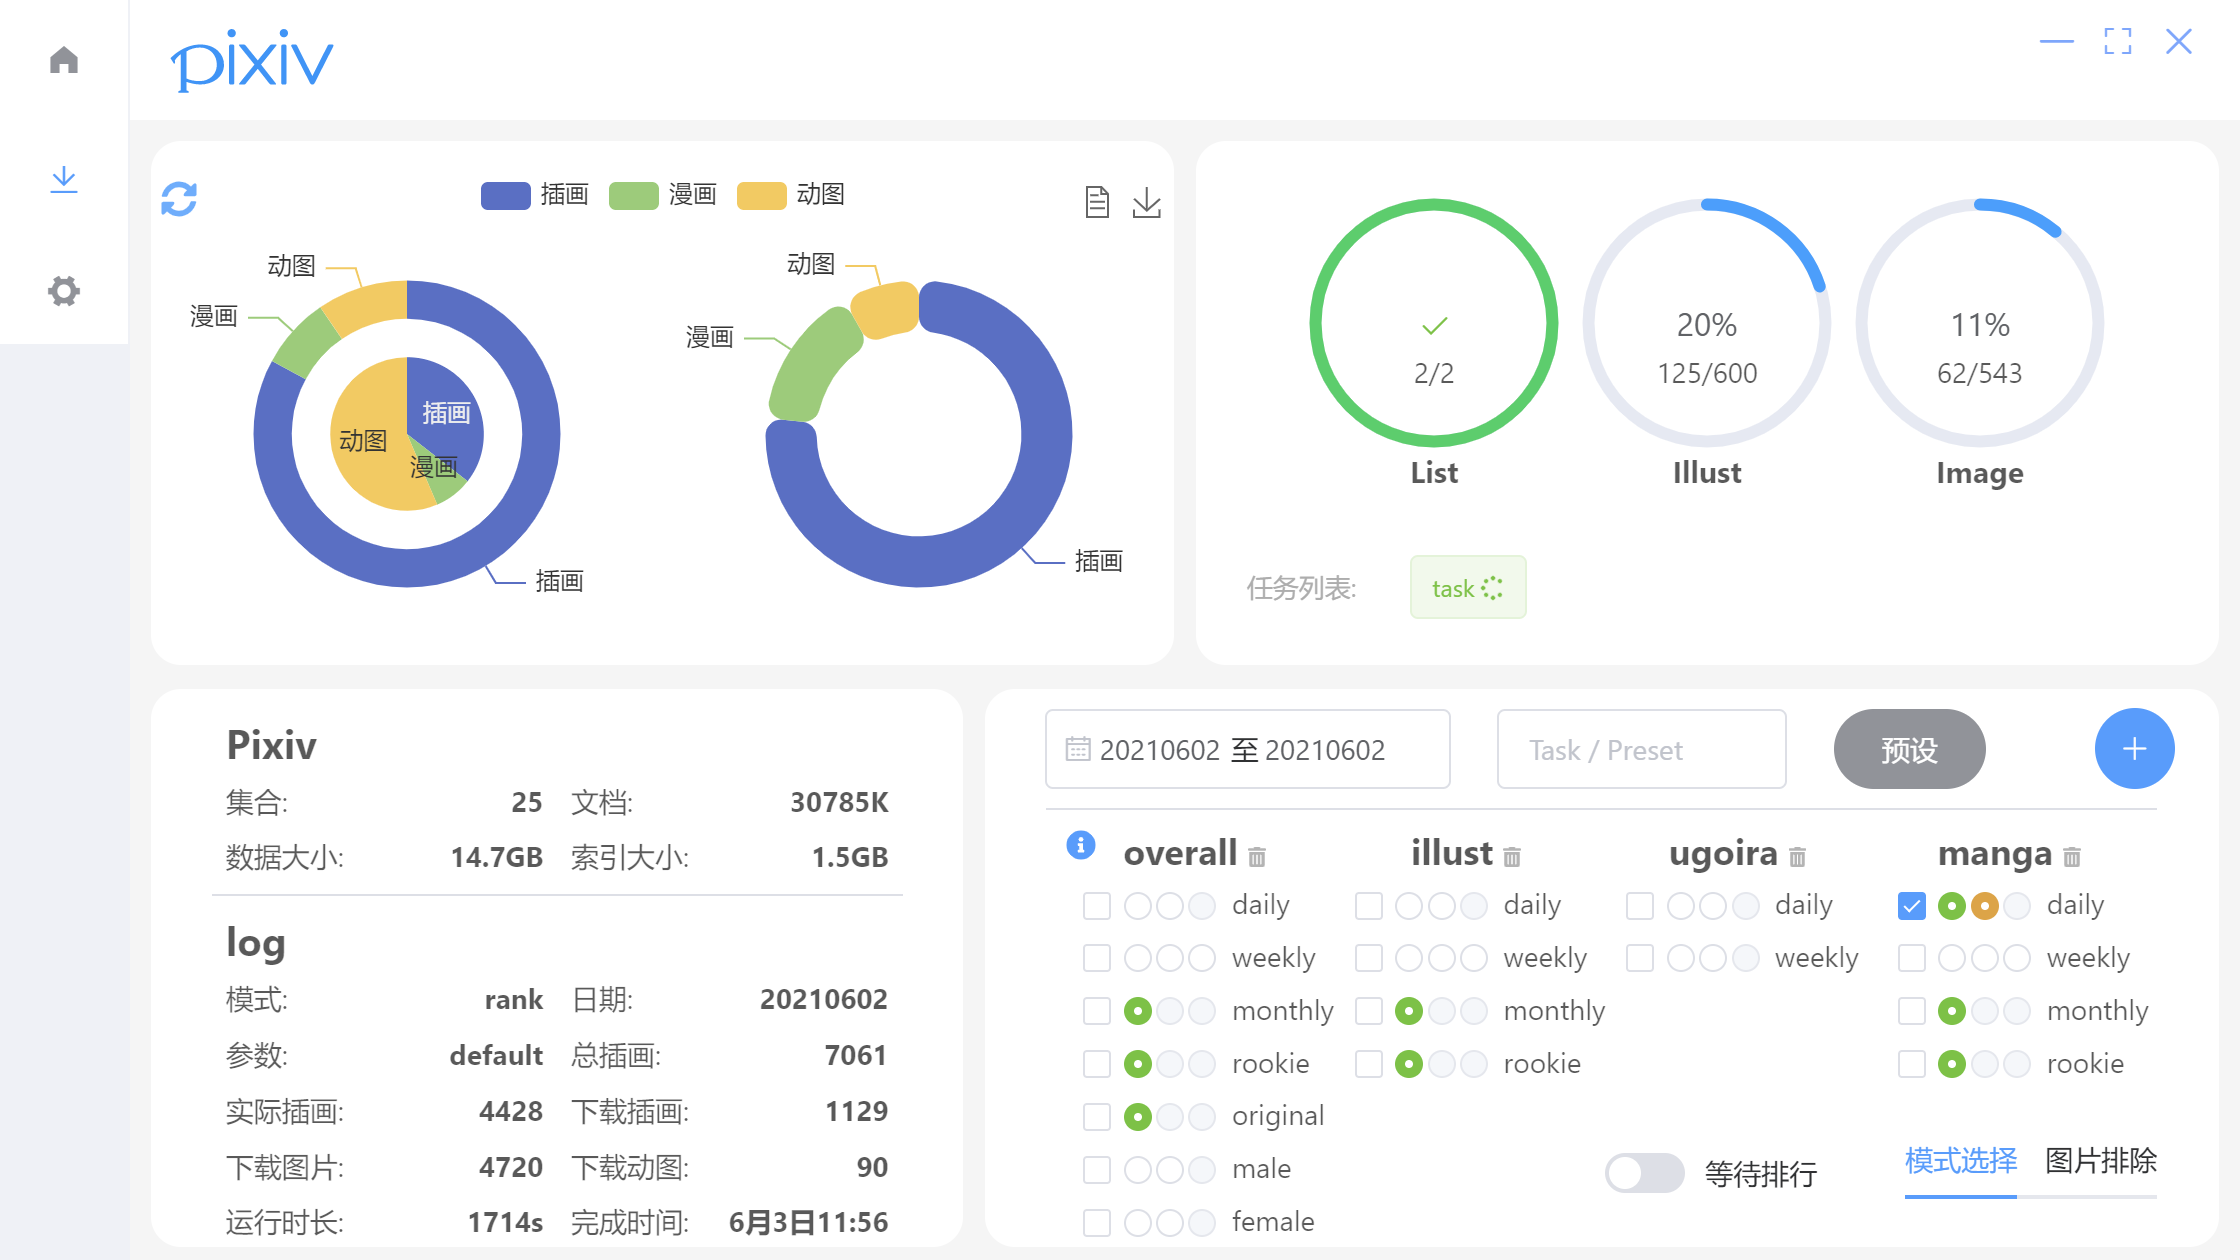Open the date range picker

[1247, 749]
